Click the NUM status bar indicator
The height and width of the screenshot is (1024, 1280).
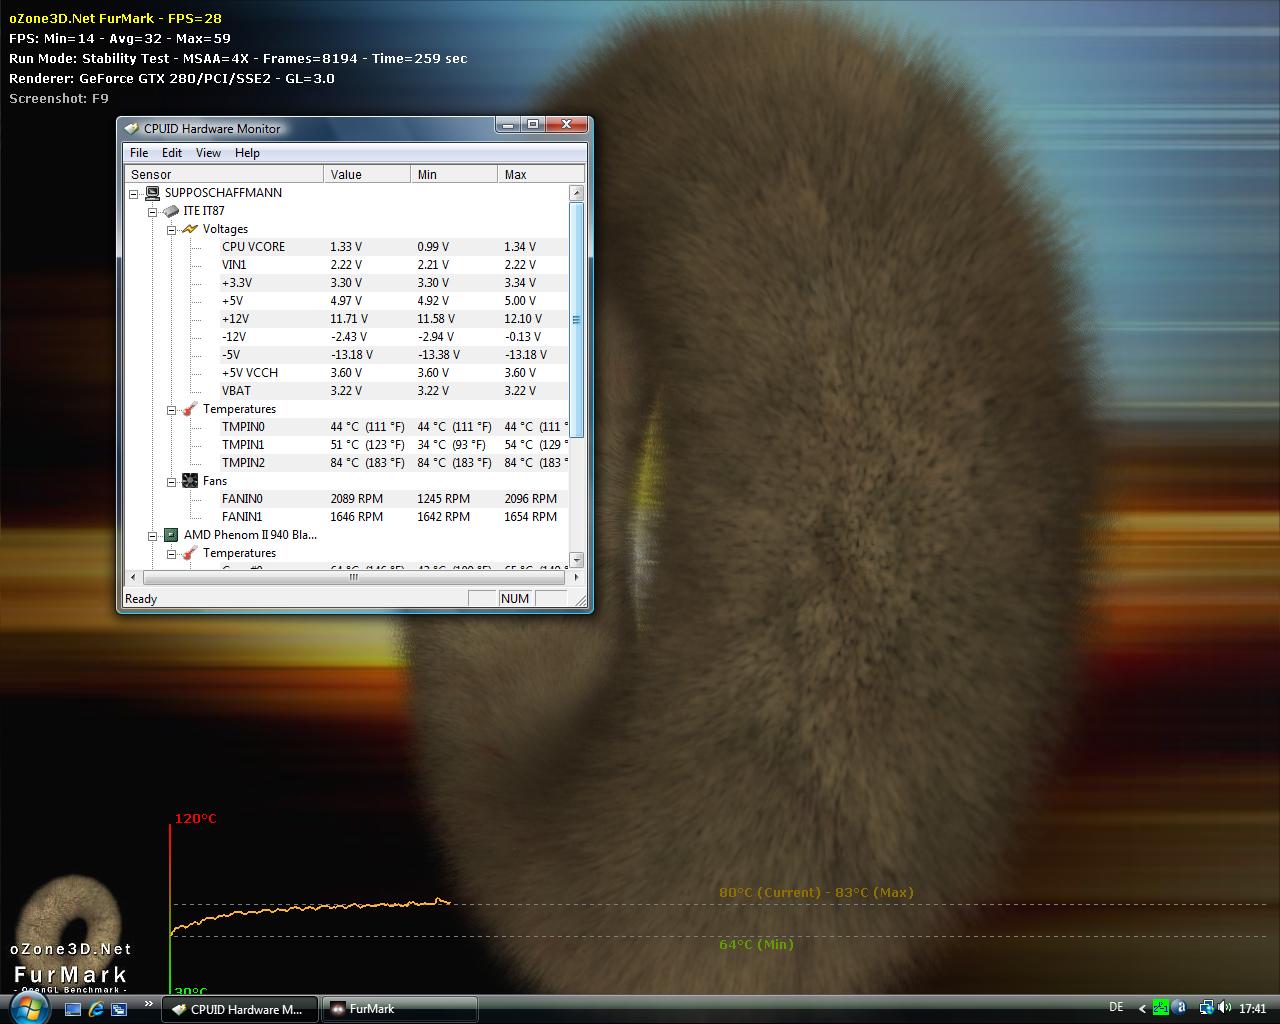(x=515, y=599)
